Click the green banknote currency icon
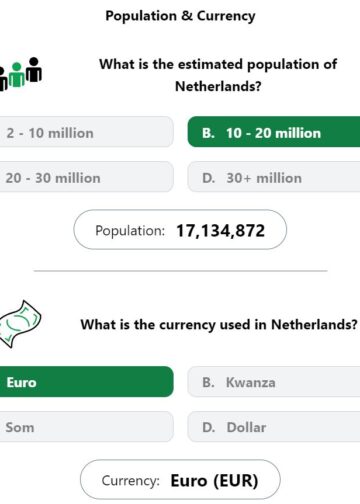 [x=20, y=324]
